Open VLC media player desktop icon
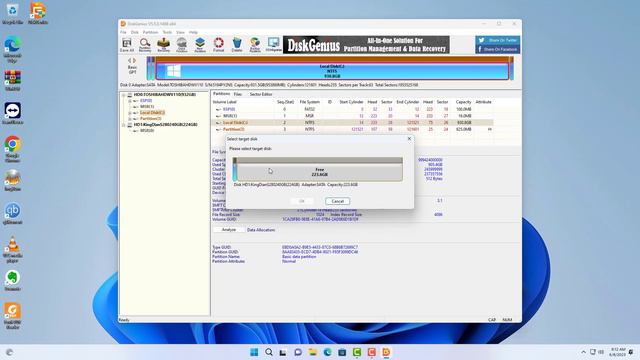 [x=12, y=250]
